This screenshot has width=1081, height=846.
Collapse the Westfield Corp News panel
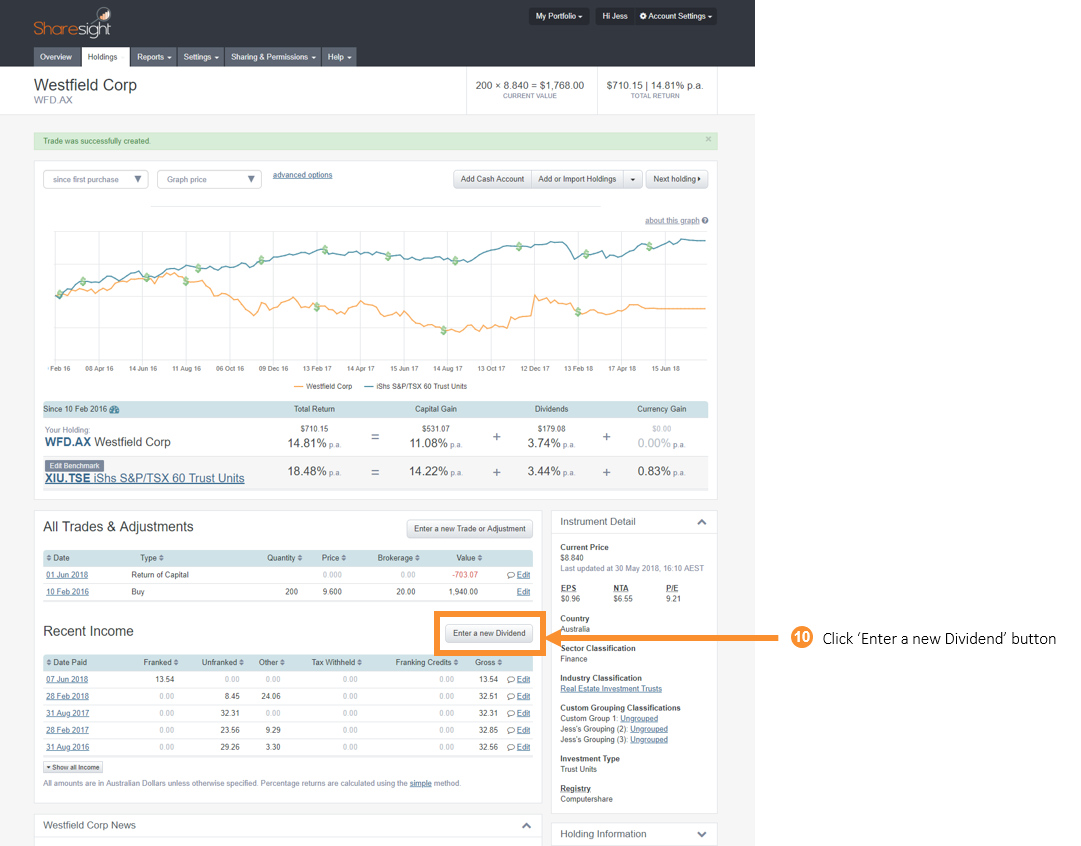(526, 825)
